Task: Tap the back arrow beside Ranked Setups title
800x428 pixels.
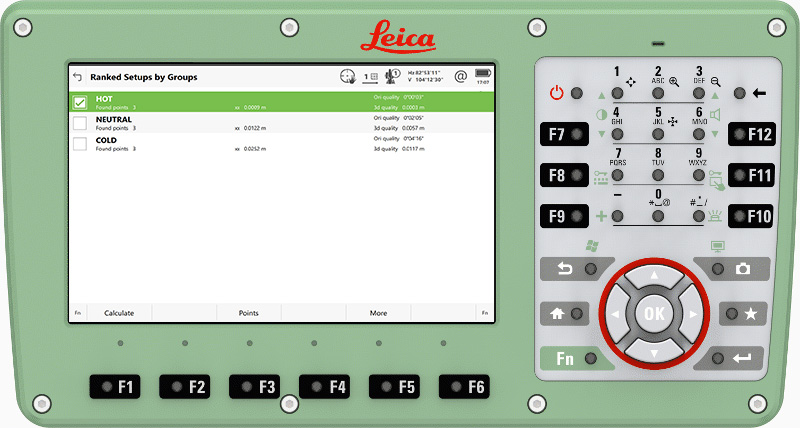Action: [x=77, y=76]
